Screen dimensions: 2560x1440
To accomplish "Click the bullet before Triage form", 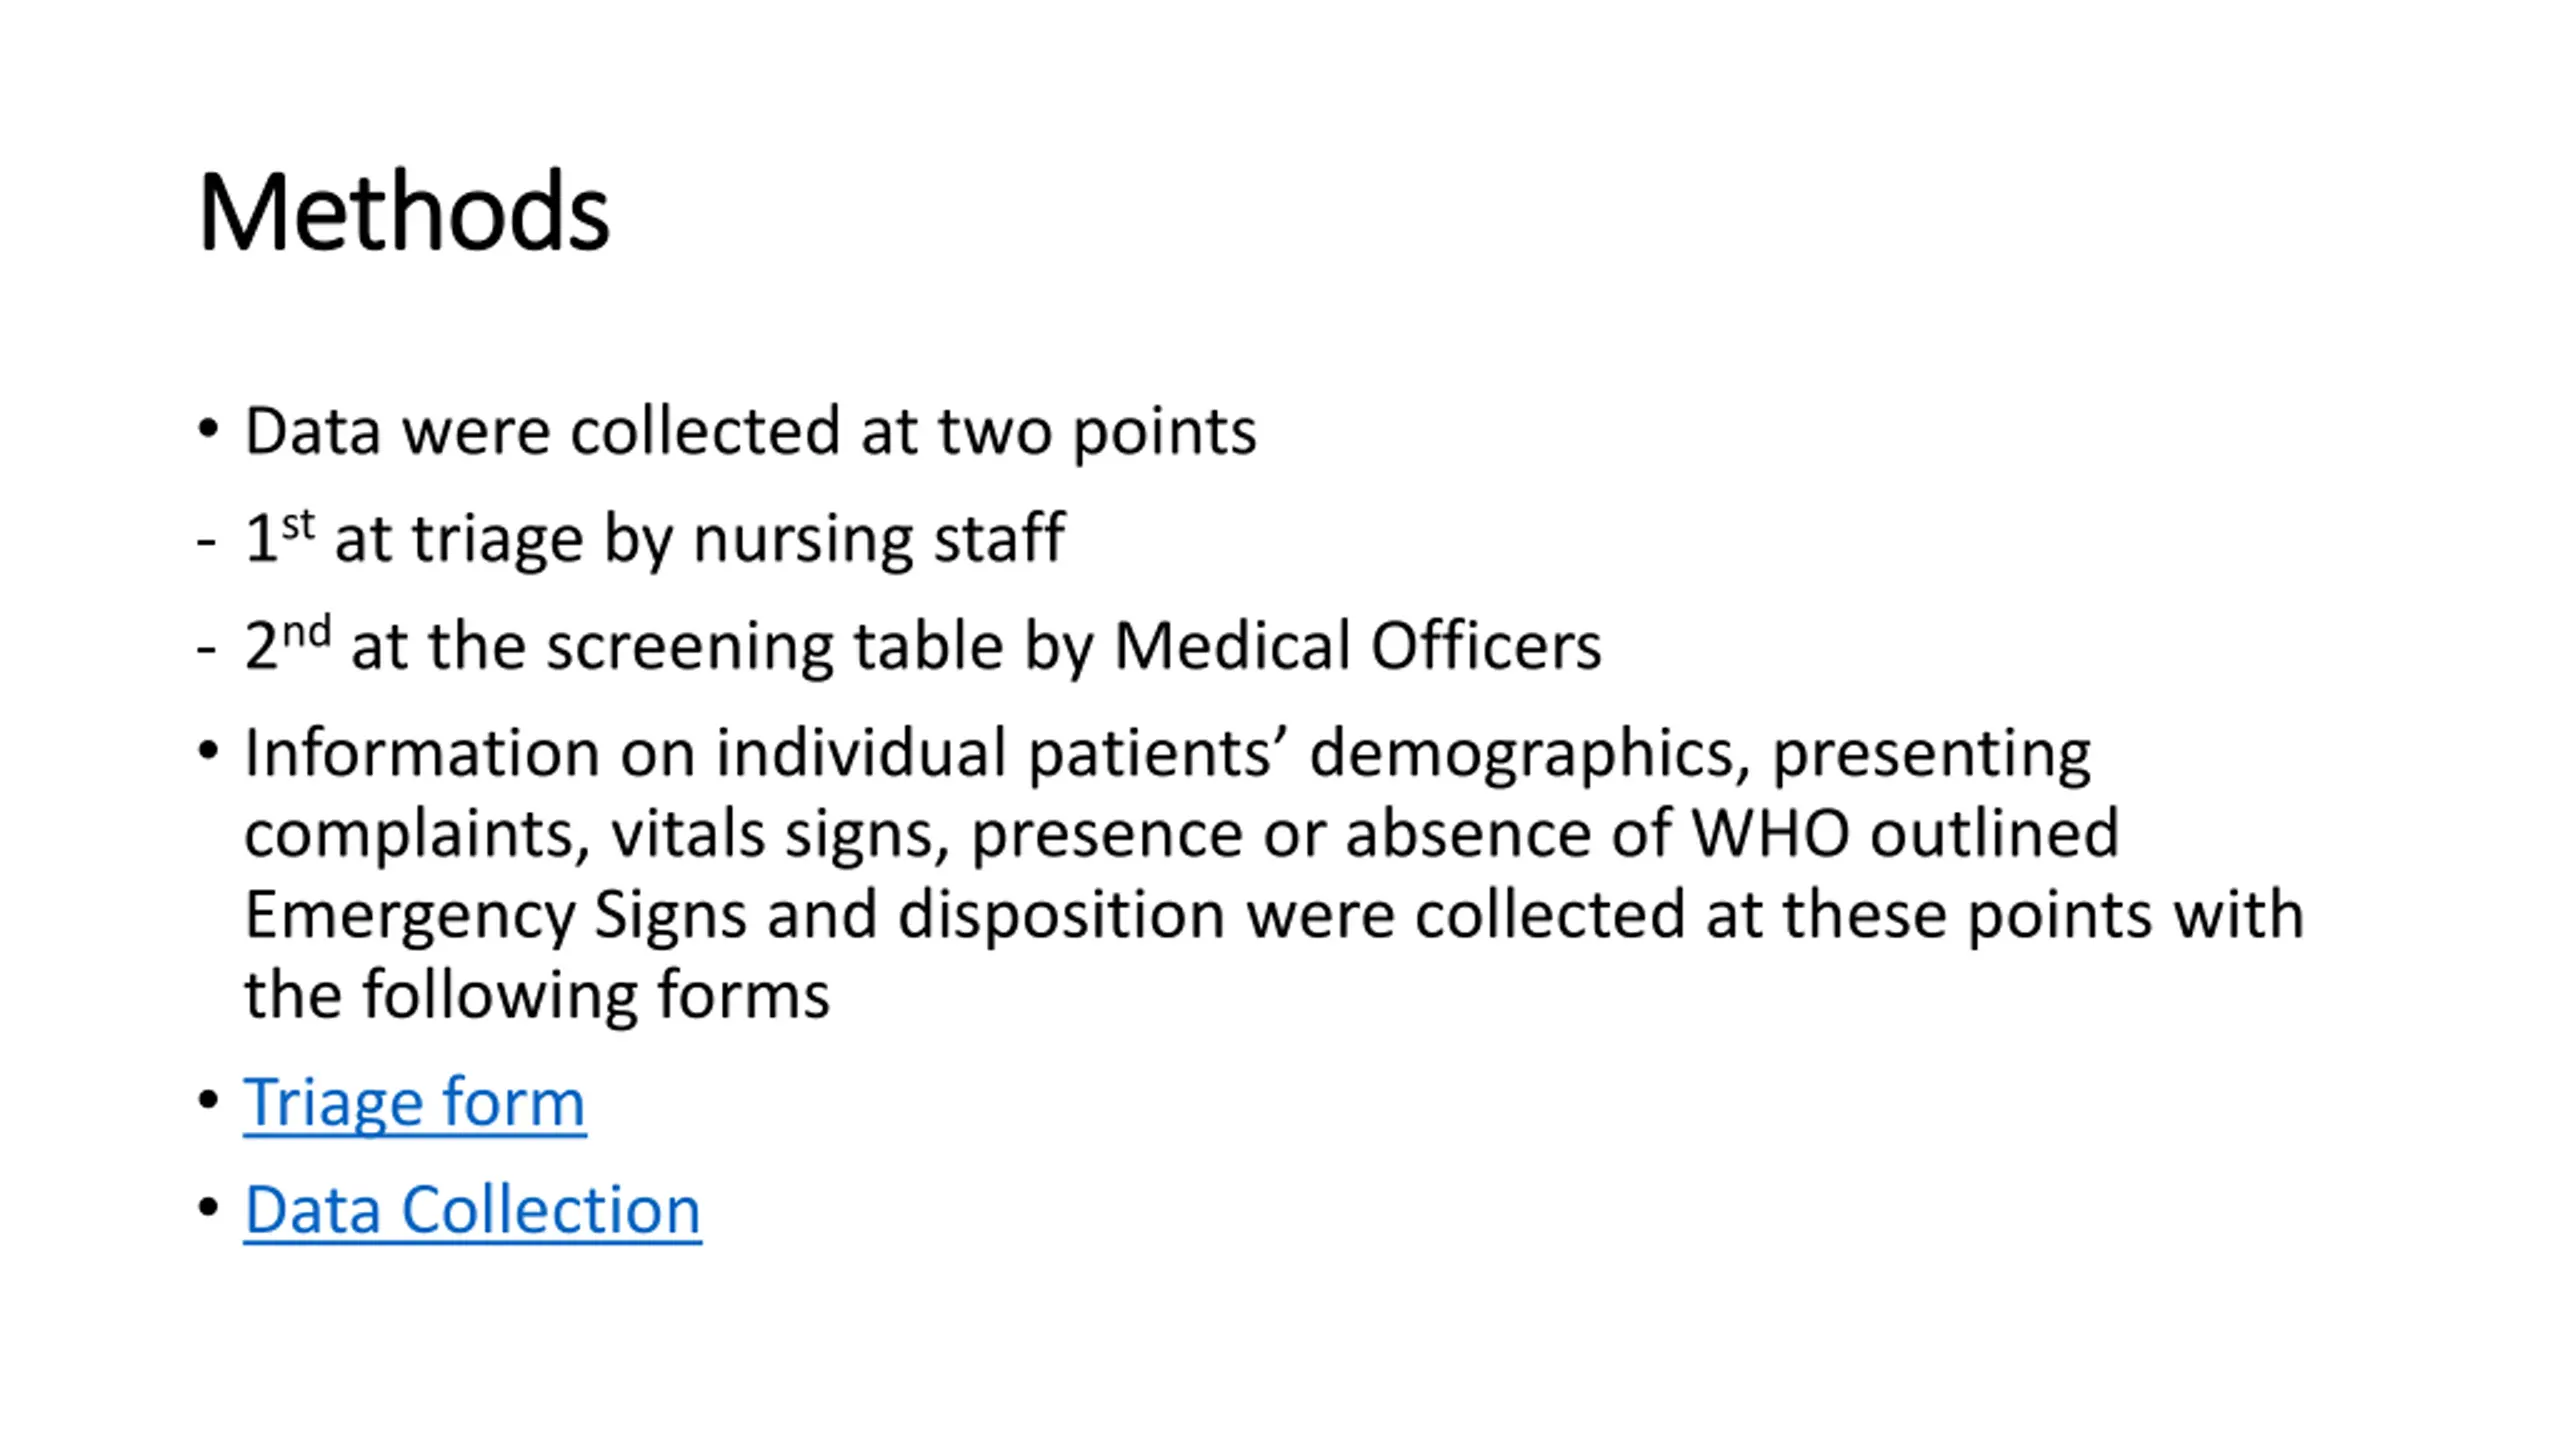I will 208,1100.
